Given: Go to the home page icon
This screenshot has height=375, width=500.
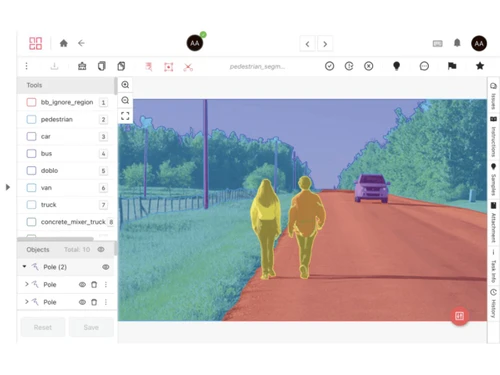Looking at the screenshot, I should [64, 43].
